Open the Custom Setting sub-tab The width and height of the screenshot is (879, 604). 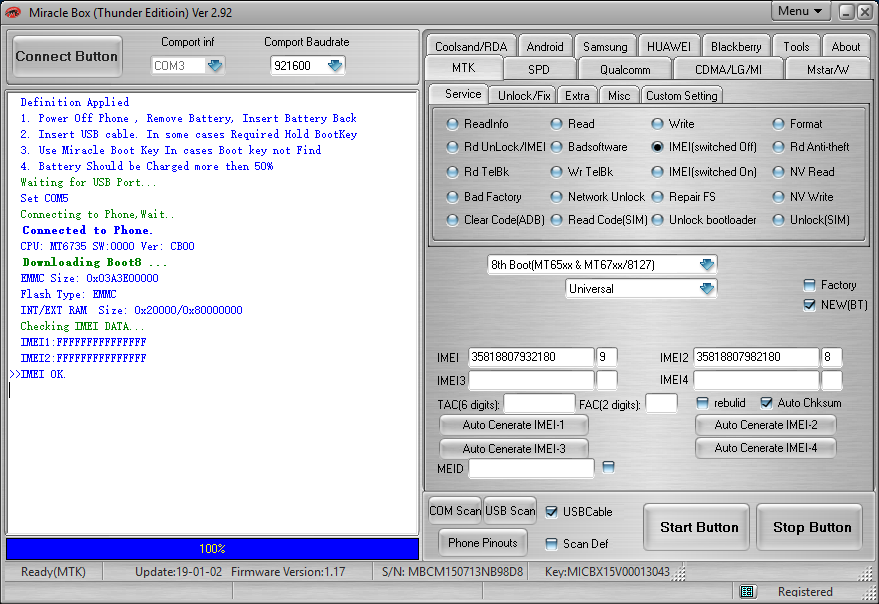coord(681,95)
